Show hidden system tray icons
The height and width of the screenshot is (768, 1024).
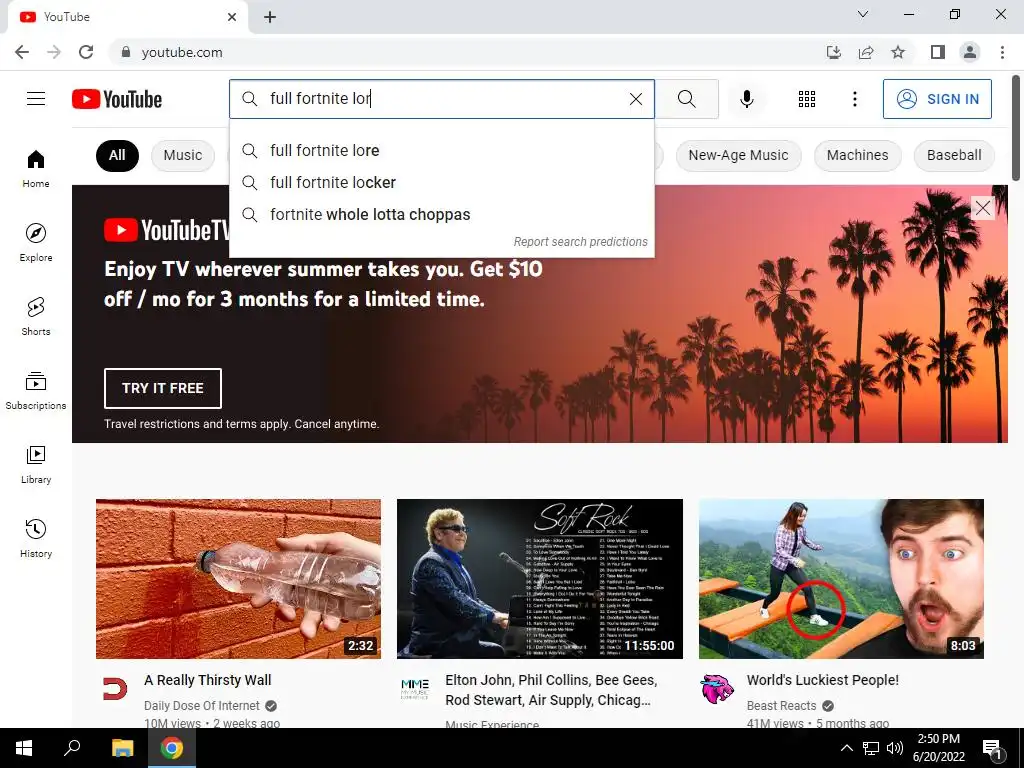pos(846,748)
